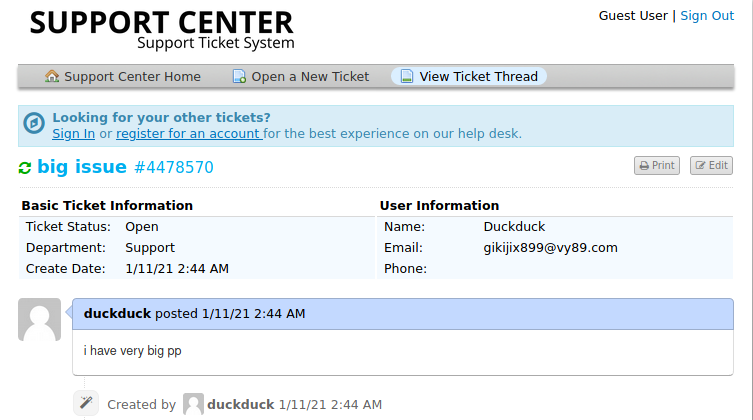Click the duckduck poster name in thread header
753x420 pixels.
tap(117, 314)
